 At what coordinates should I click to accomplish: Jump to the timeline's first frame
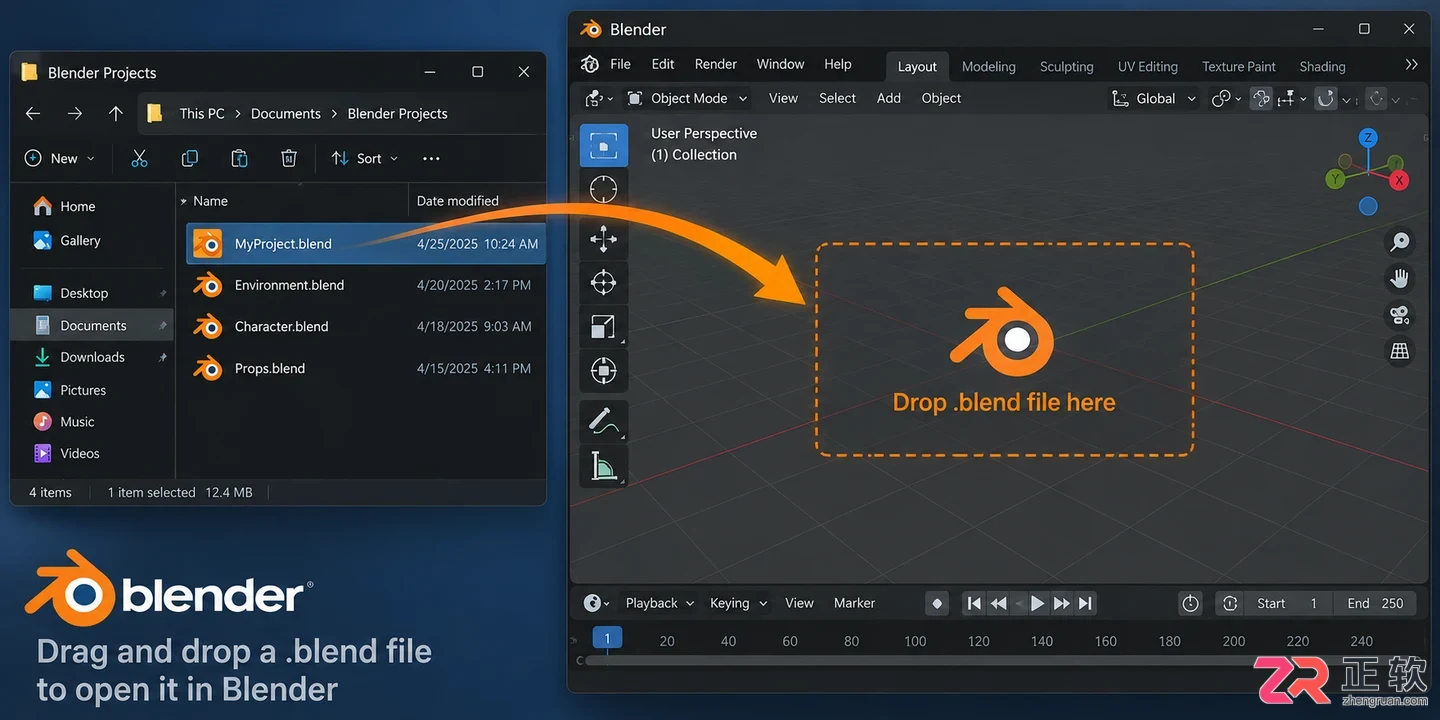(x=974, y=603)
